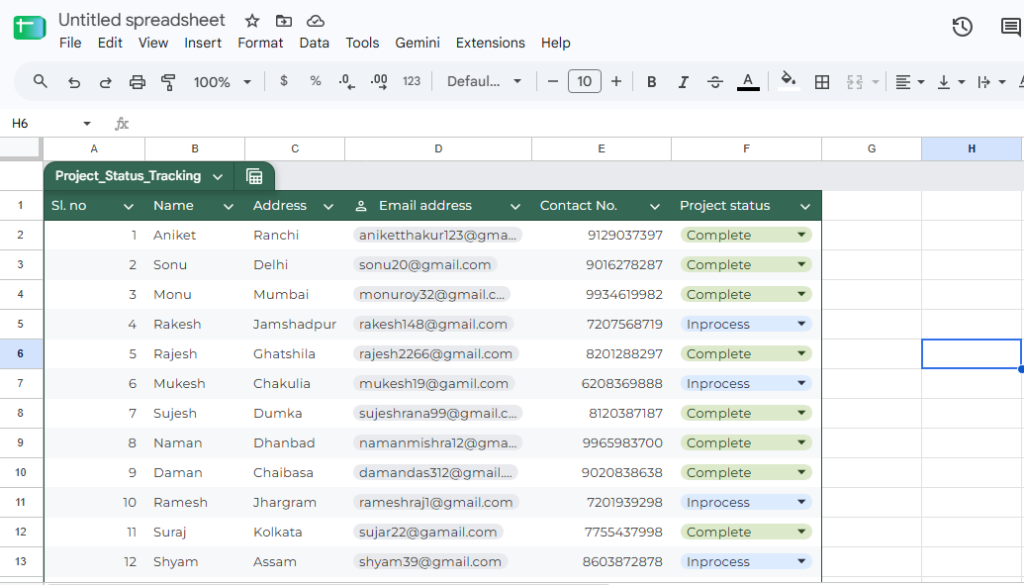Image resolution: width=1024 pixels, height=585 pixels.
Task: Format as currency
Action: [283, 81]
